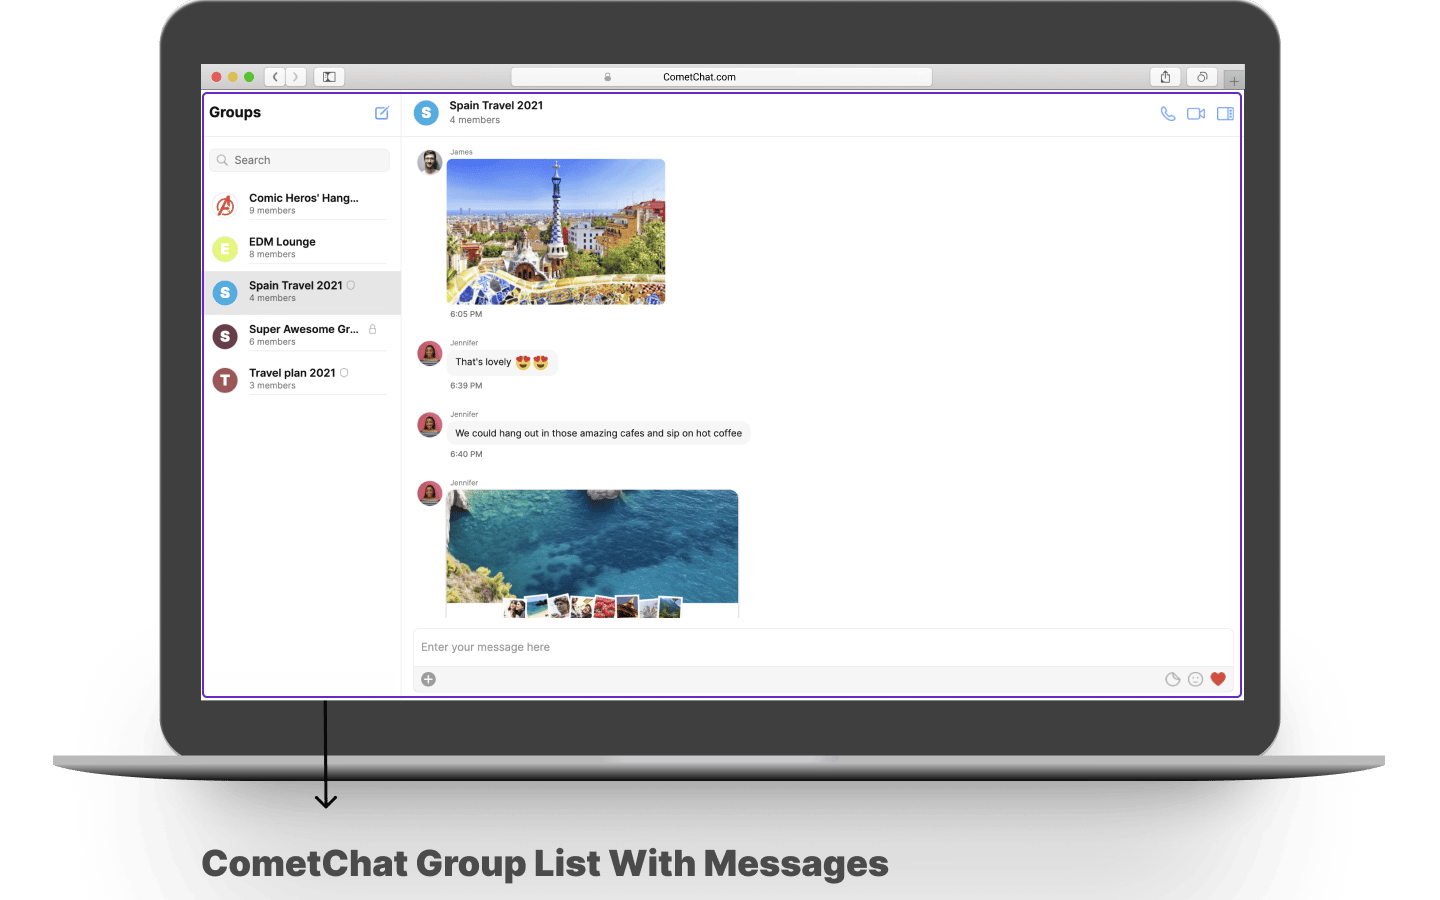This screenshot has width=1440, height=900.
Task: Open the blue sea photo from Jennifer
Action: coord(592,546)
